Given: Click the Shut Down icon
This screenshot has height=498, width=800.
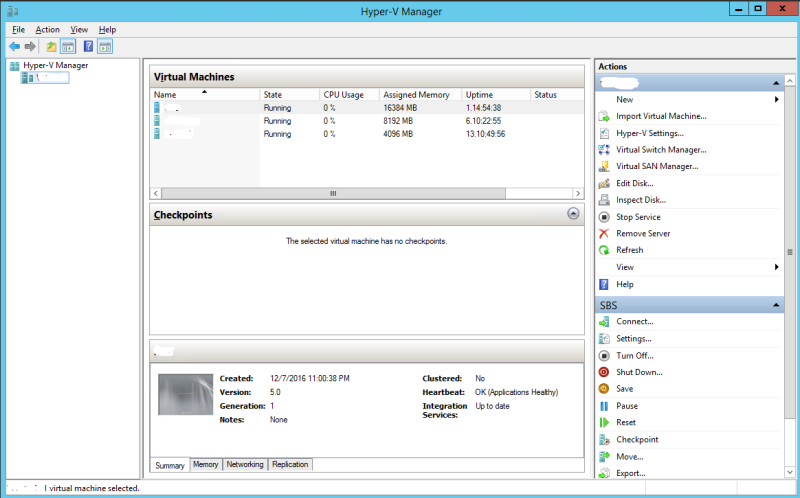Looking at the screenshot, I should point(604,372).
